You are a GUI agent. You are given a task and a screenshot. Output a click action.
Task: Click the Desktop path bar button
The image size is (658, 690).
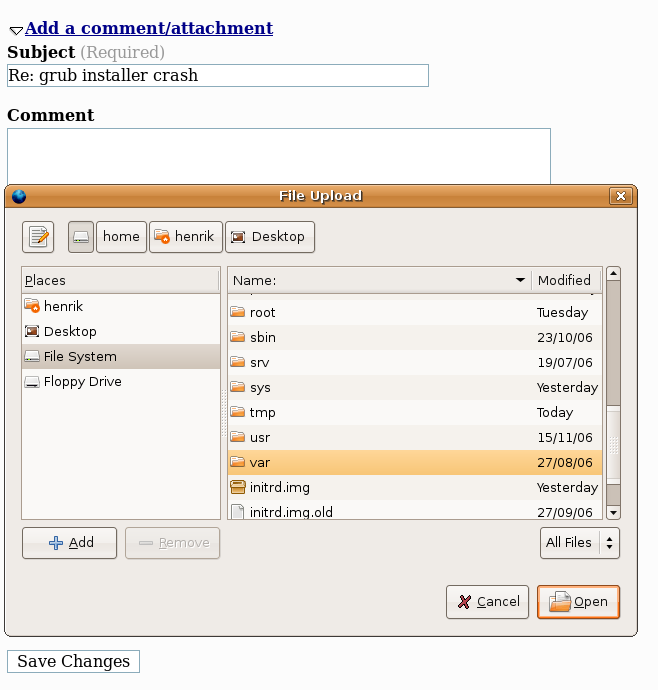click(269, 237)
